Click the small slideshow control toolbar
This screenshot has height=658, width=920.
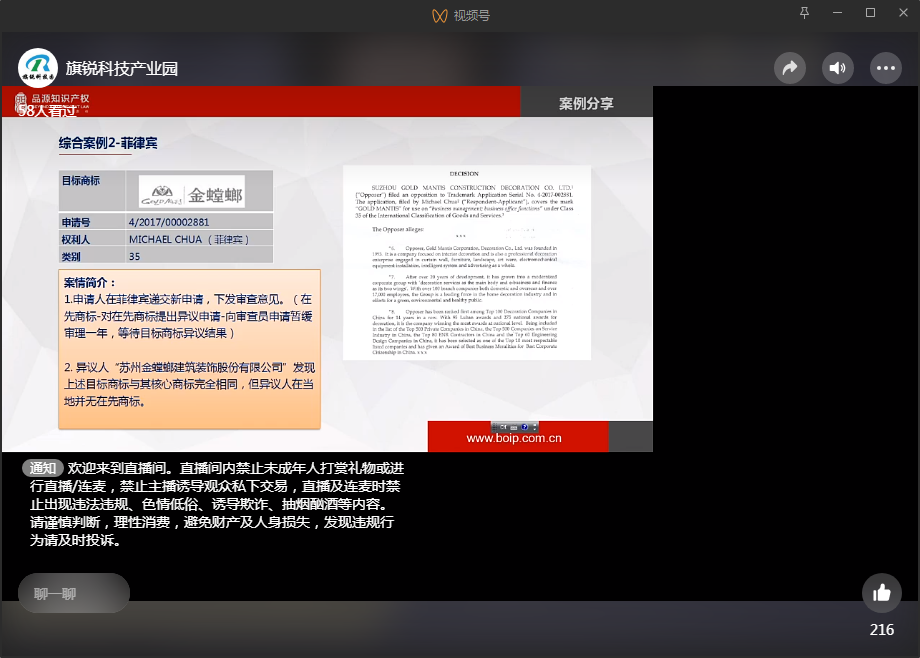514,427
